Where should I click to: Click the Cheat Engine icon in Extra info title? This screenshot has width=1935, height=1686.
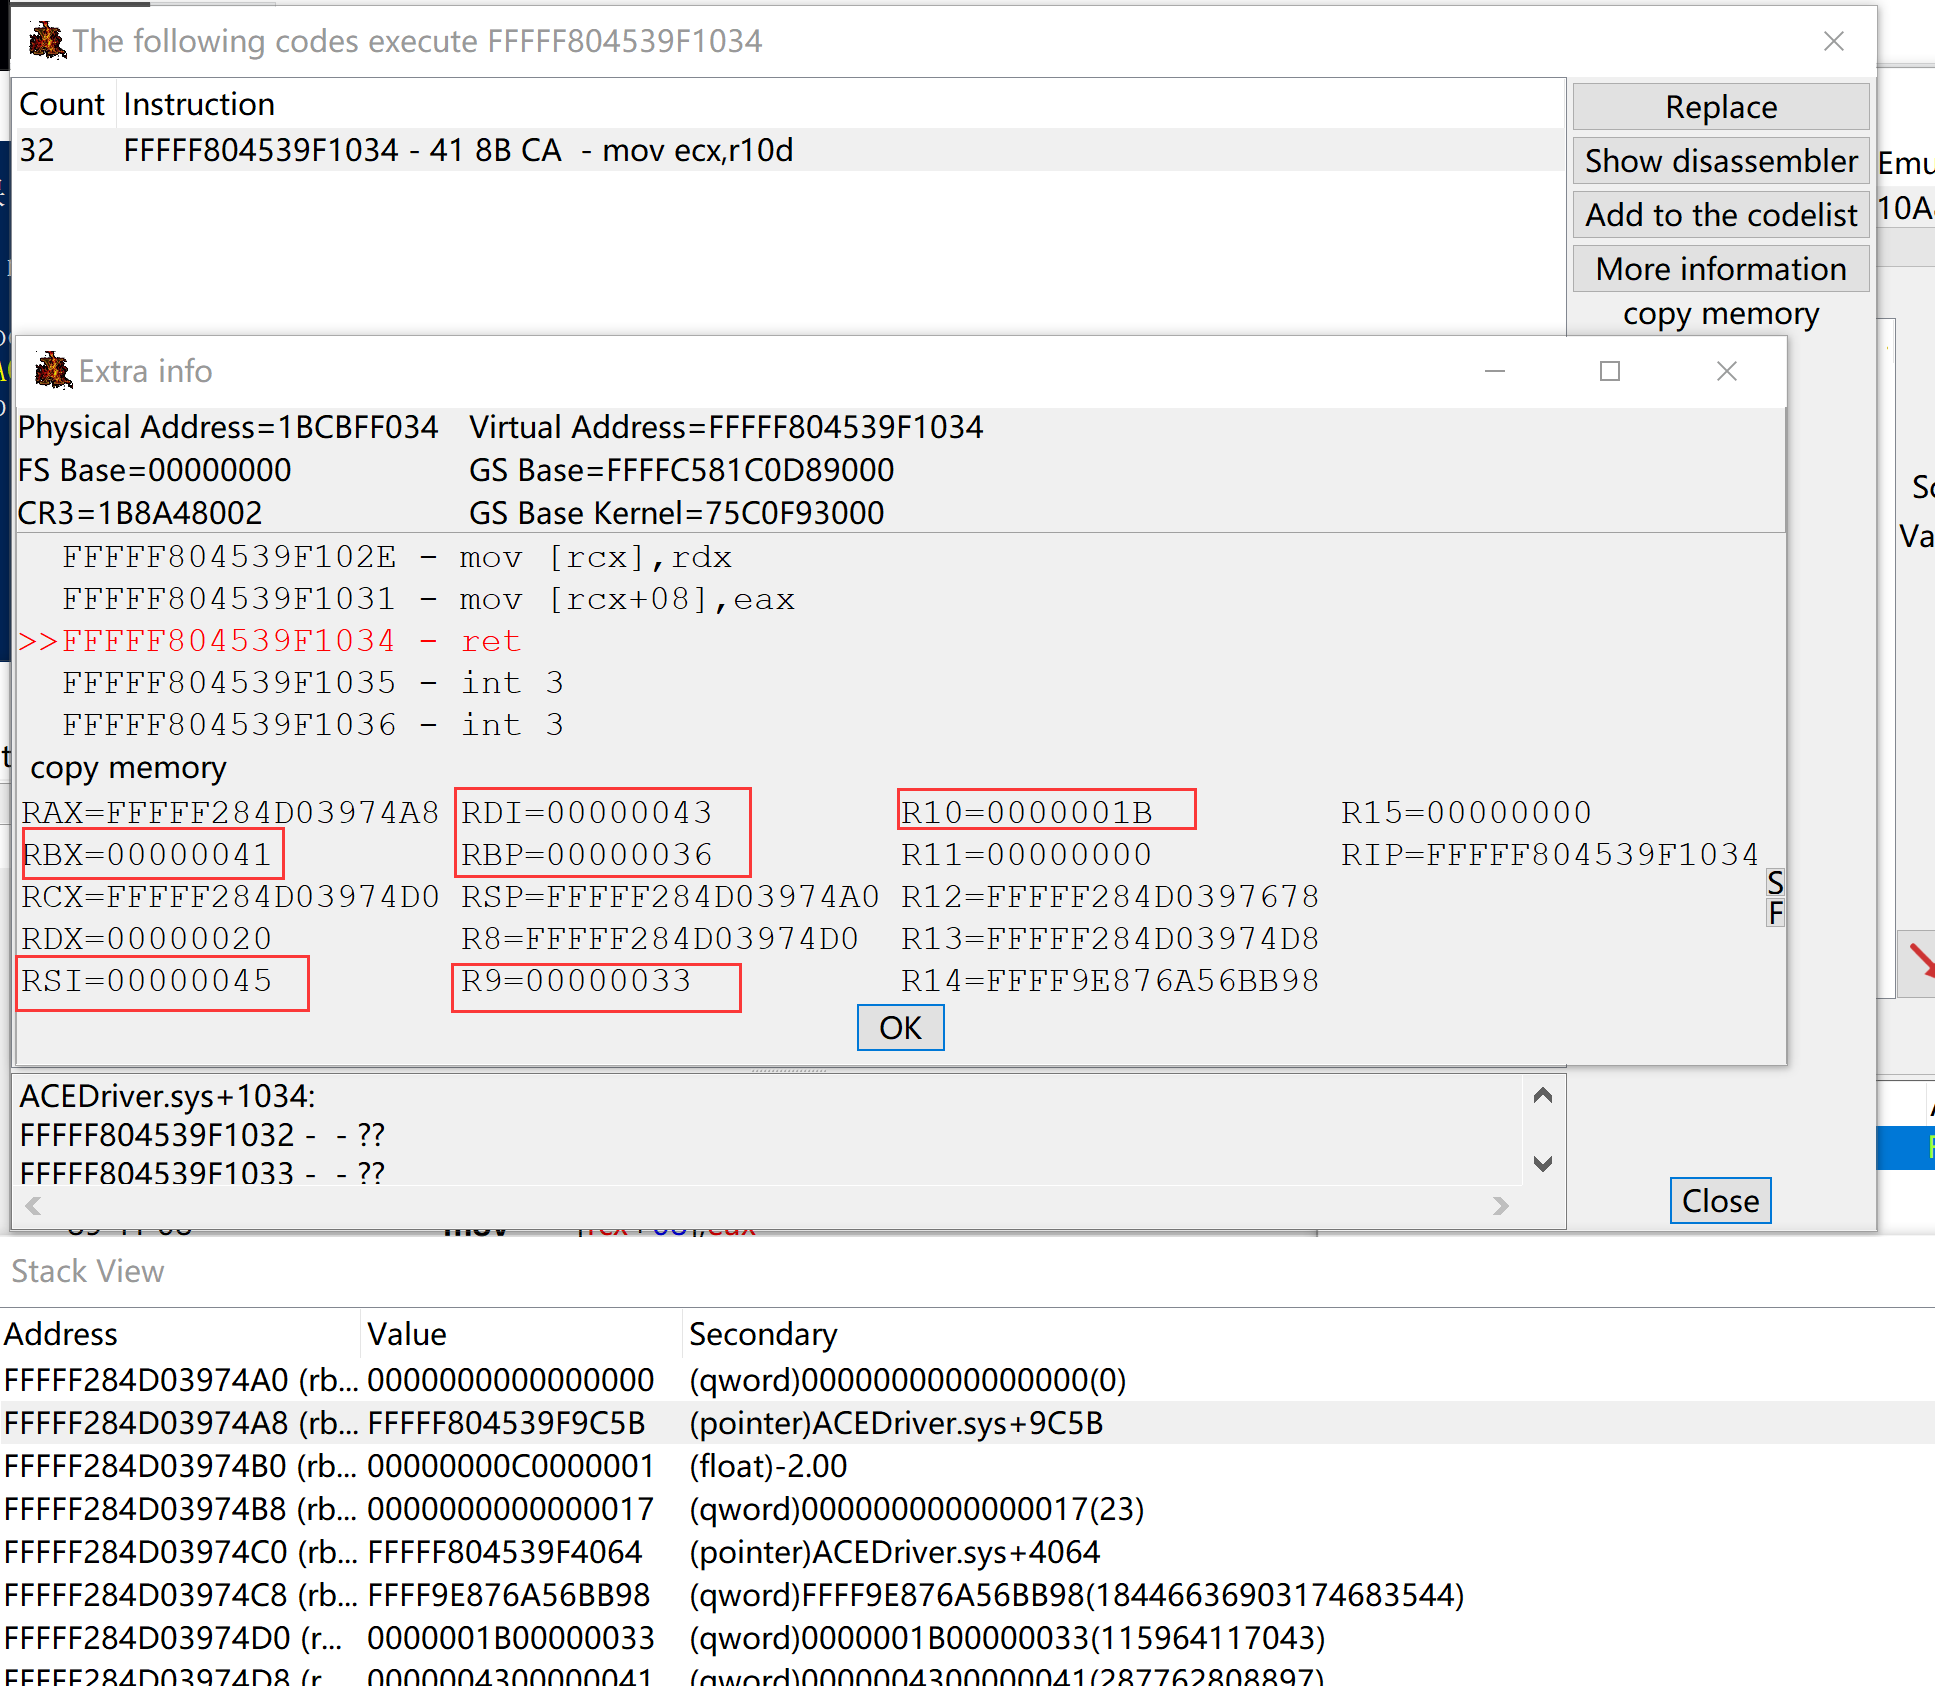click(52, 371)
